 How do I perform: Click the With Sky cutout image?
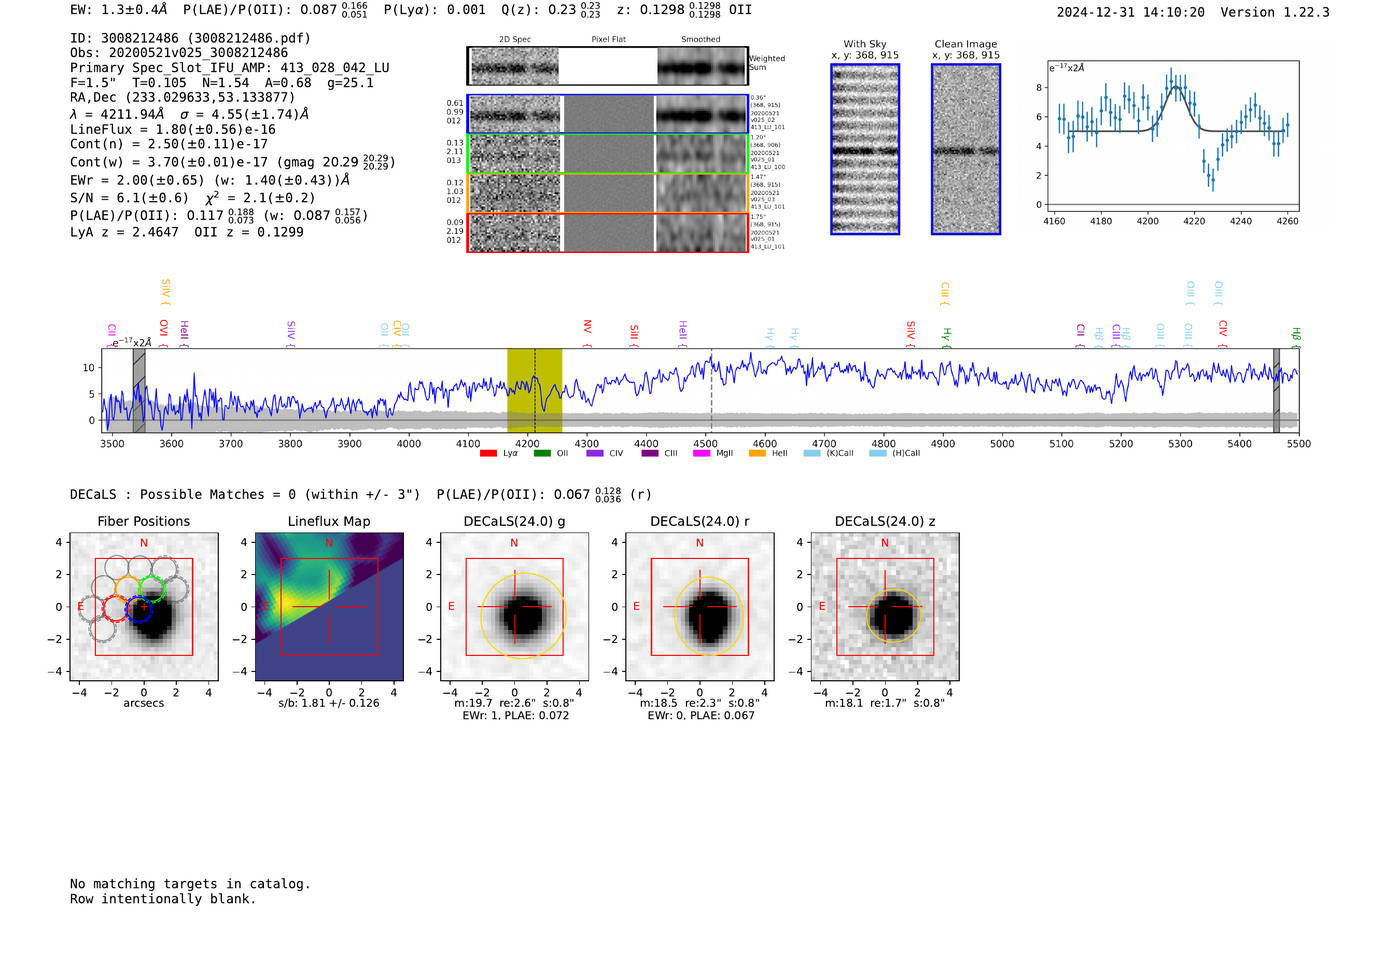tap(865, 149)
